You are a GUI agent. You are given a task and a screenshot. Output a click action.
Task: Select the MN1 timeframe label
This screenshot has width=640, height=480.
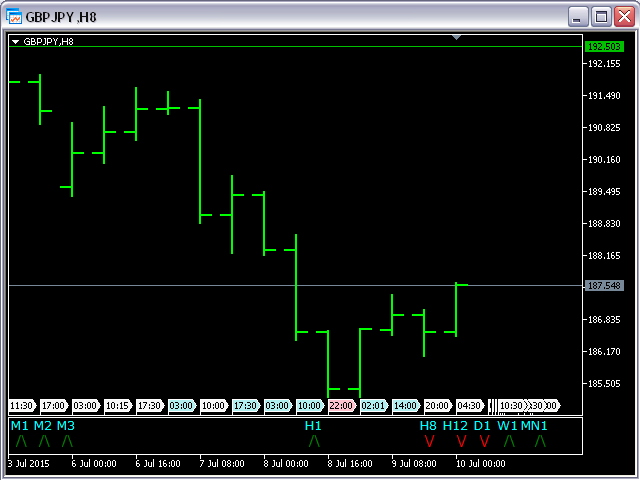[x=534, y=426]
